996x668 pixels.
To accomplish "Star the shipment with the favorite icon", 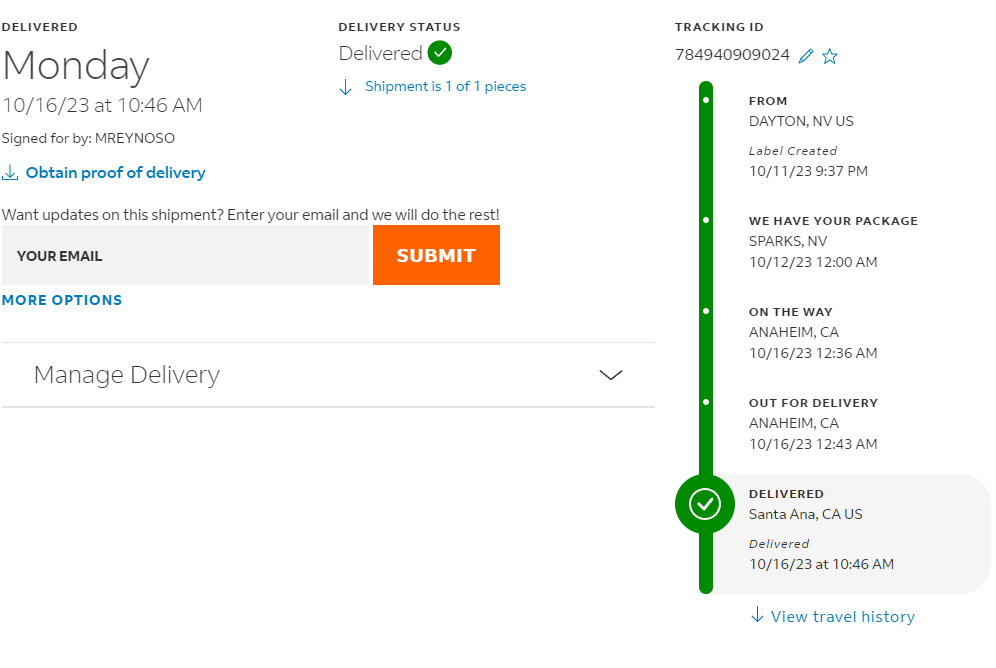I will (x=830, y=56).
